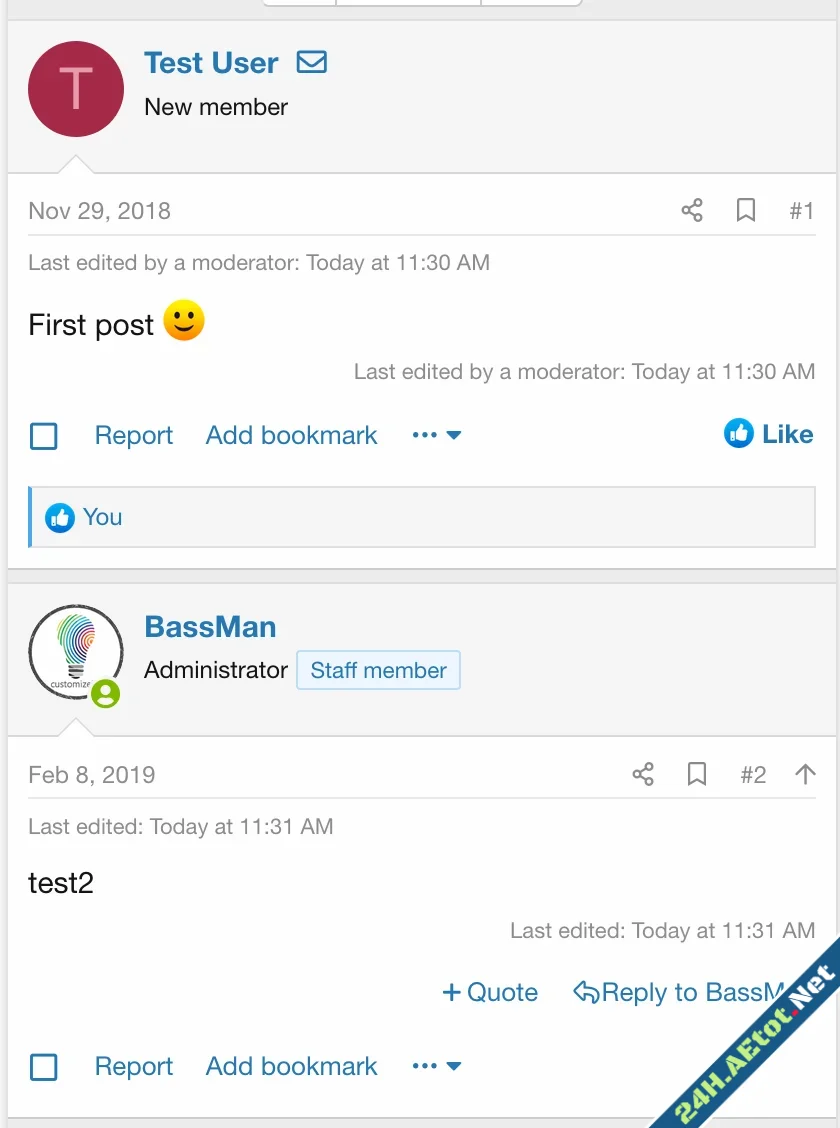Click the share icon on post #2

643,775
